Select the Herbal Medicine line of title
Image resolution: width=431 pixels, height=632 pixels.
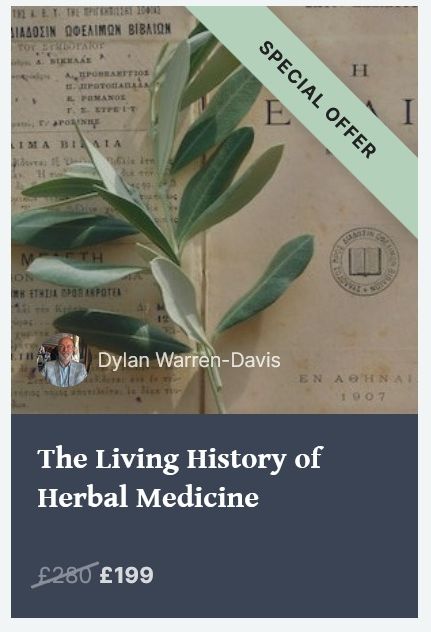[x=148, y=497]
